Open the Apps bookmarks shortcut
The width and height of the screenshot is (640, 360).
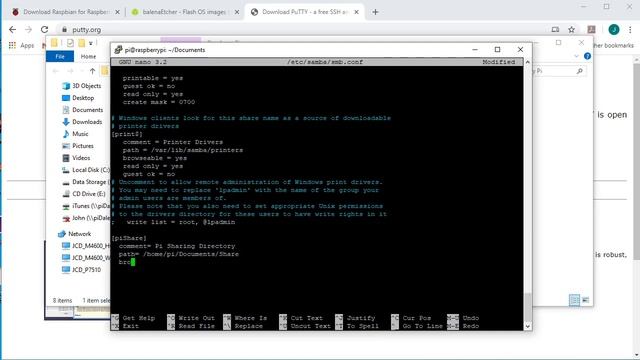(x=22, y=45)
